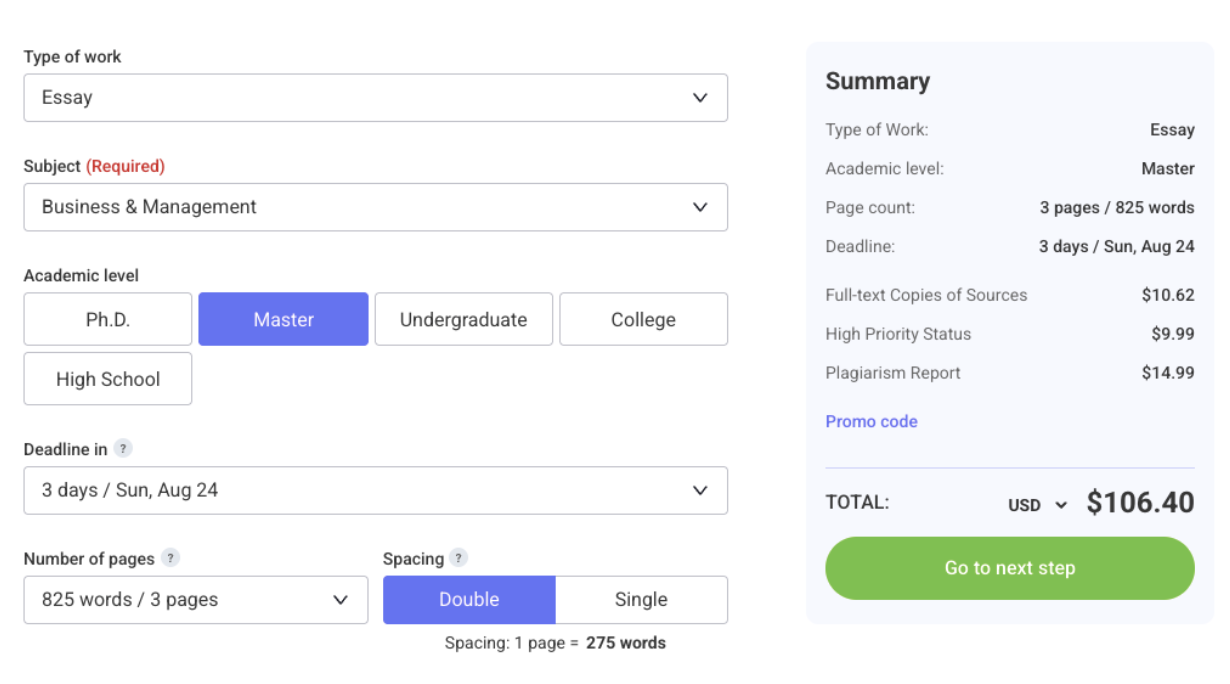Choose Undergraduate academic level

pos(463,320)
